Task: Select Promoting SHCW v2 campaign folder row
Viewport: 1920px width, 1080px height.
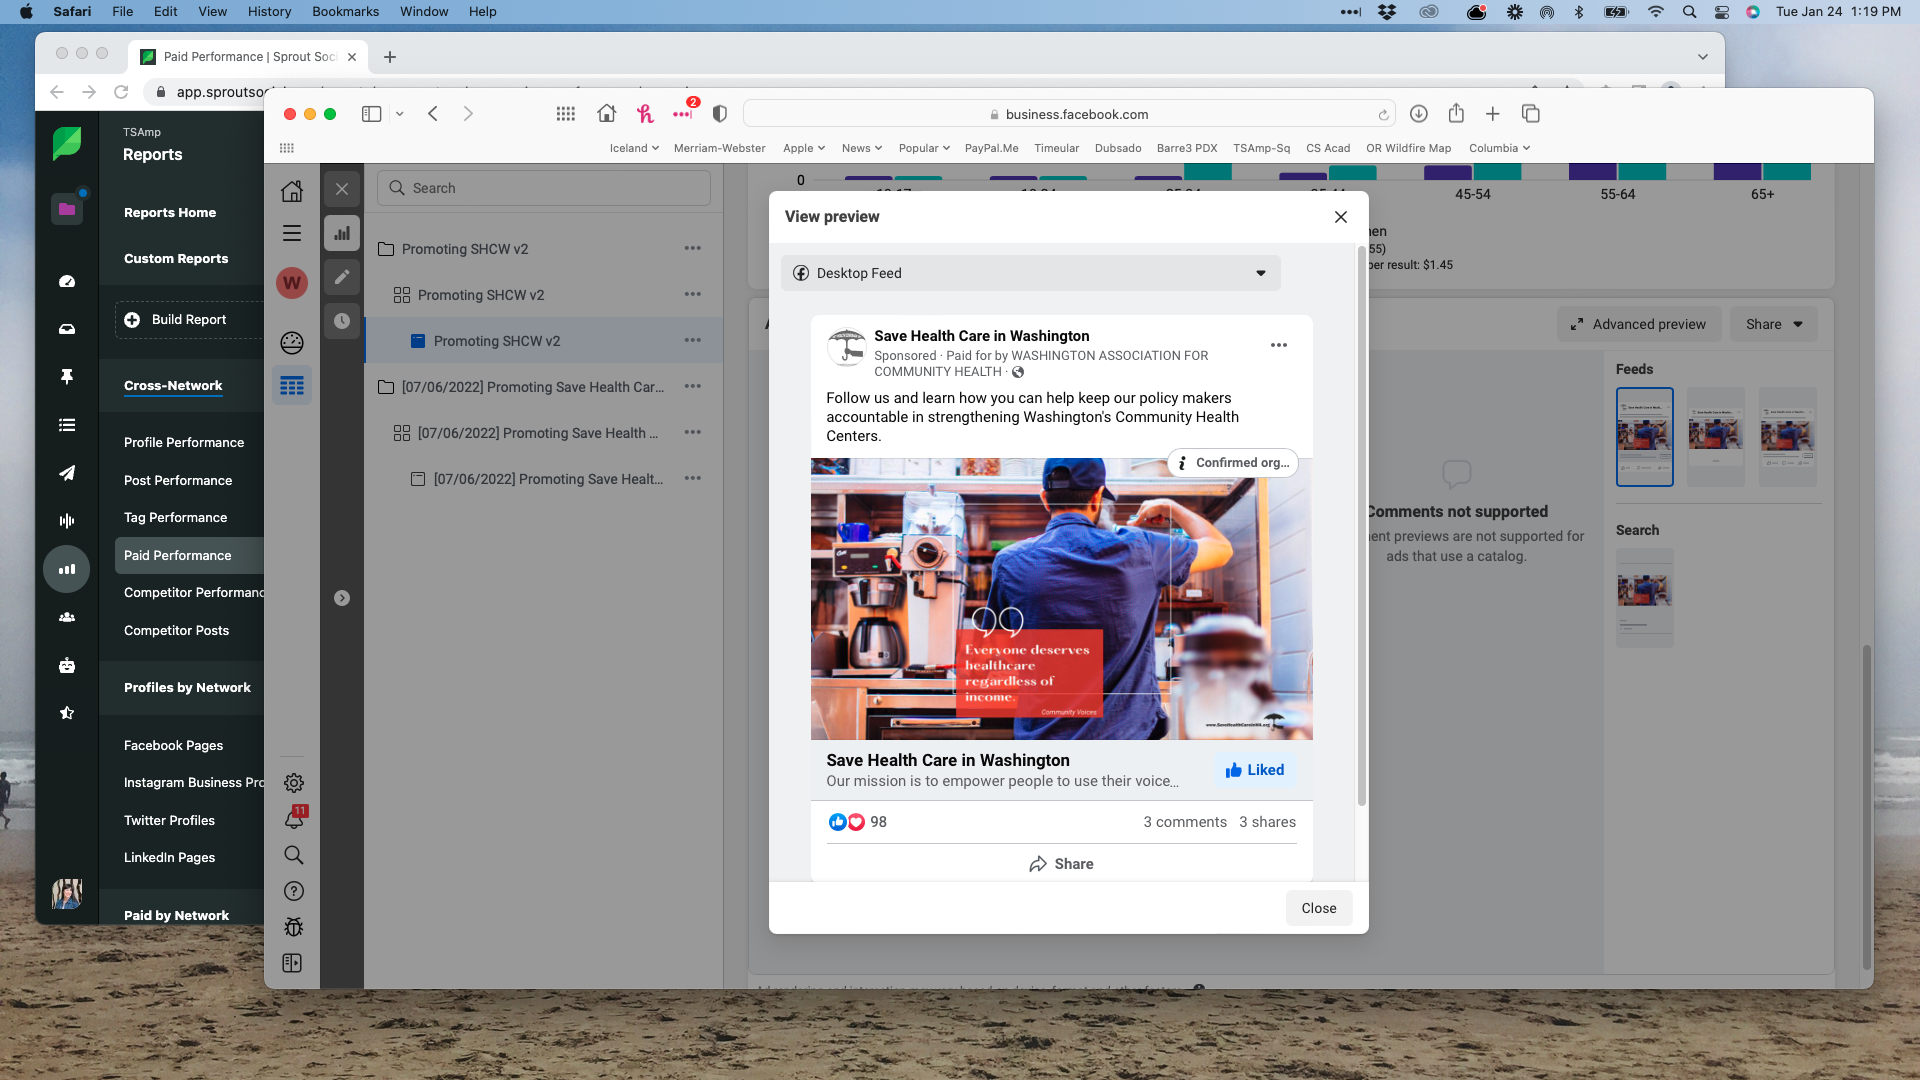Action: 544,249
